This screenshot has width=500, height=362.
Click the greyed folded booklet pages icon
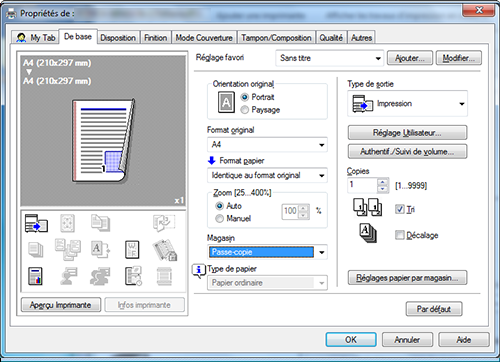pos(164,223)
